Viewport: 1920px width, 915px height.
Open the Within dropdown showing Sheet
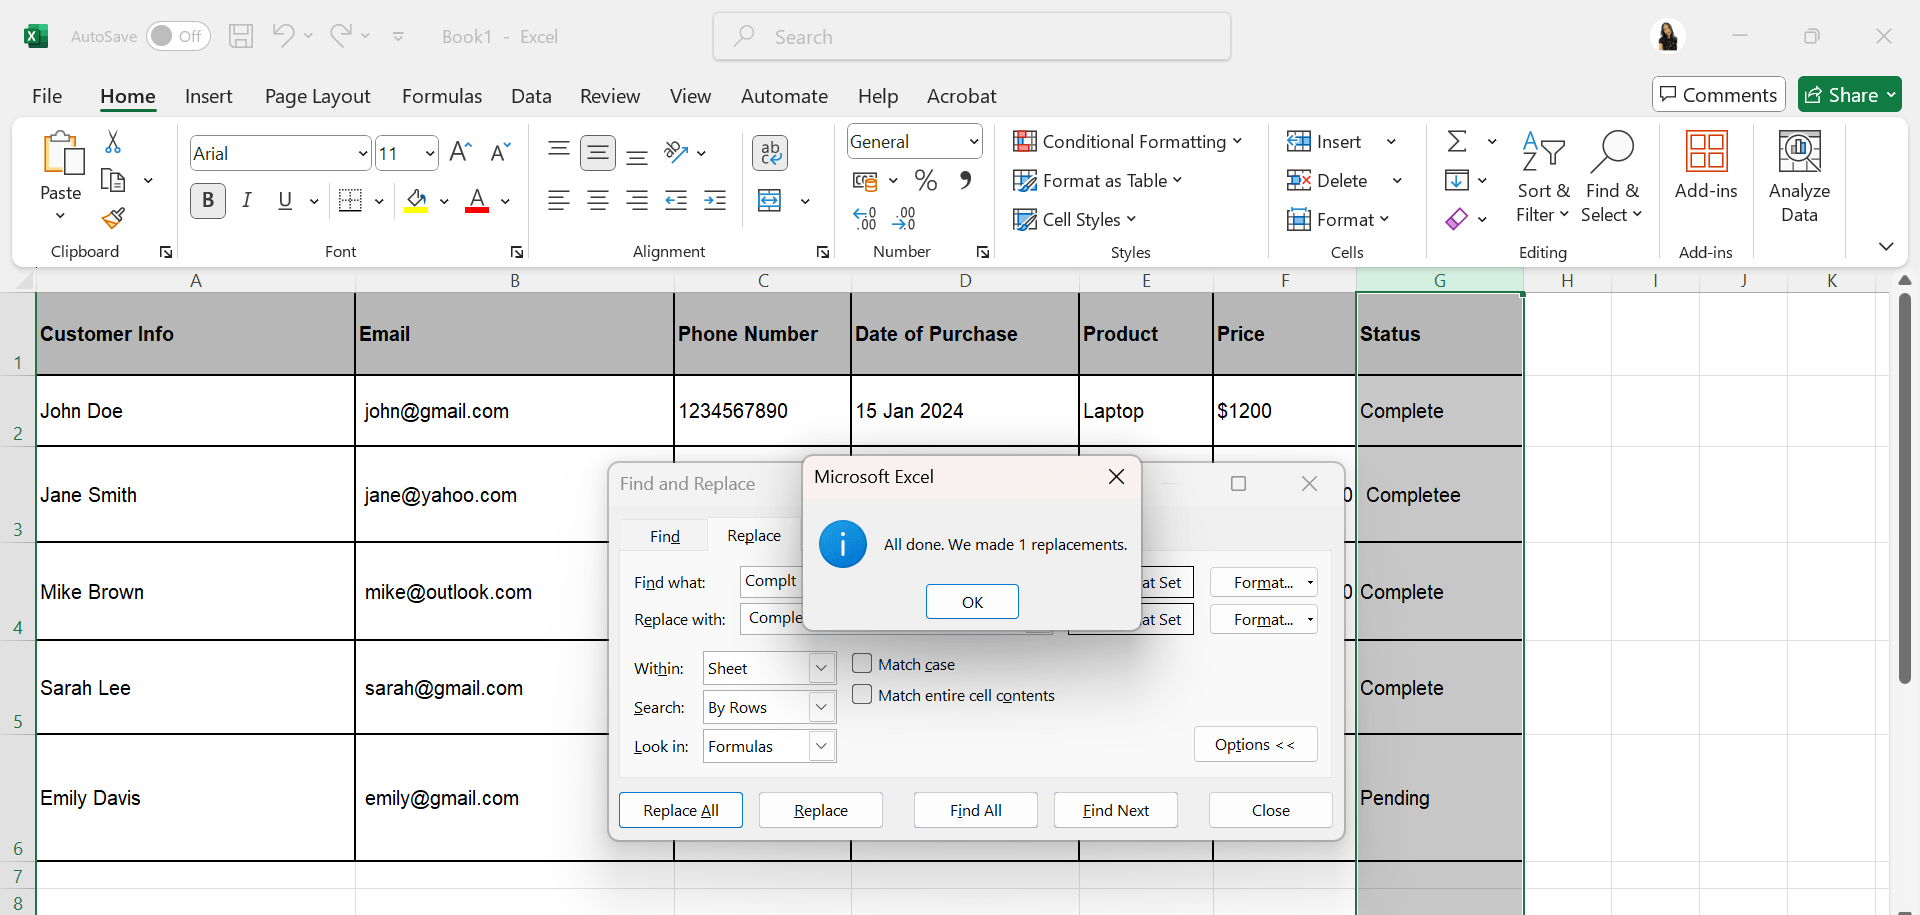[x=822, y=668]
